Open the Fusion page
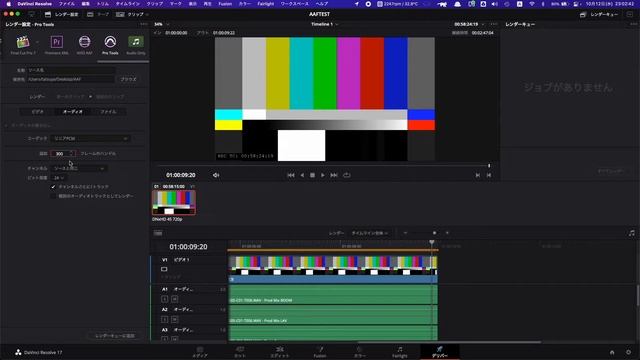The height and width of the screenshot is (360, 640). click(320, 352)
